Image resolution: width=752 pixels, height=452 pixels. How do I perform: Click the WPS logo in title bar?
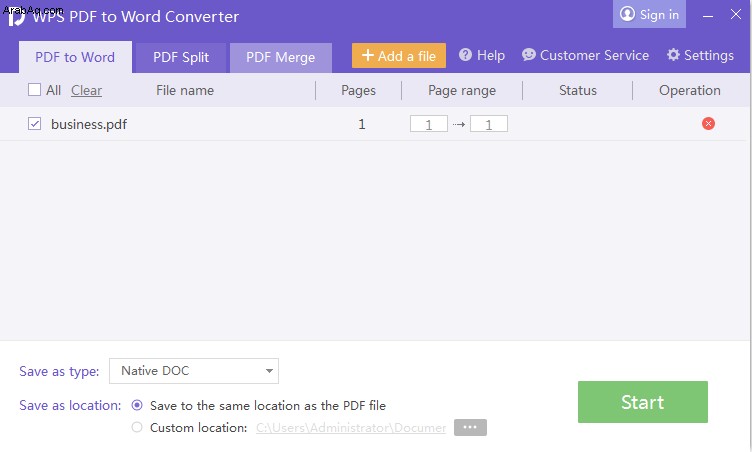click(x=16, y=17)
